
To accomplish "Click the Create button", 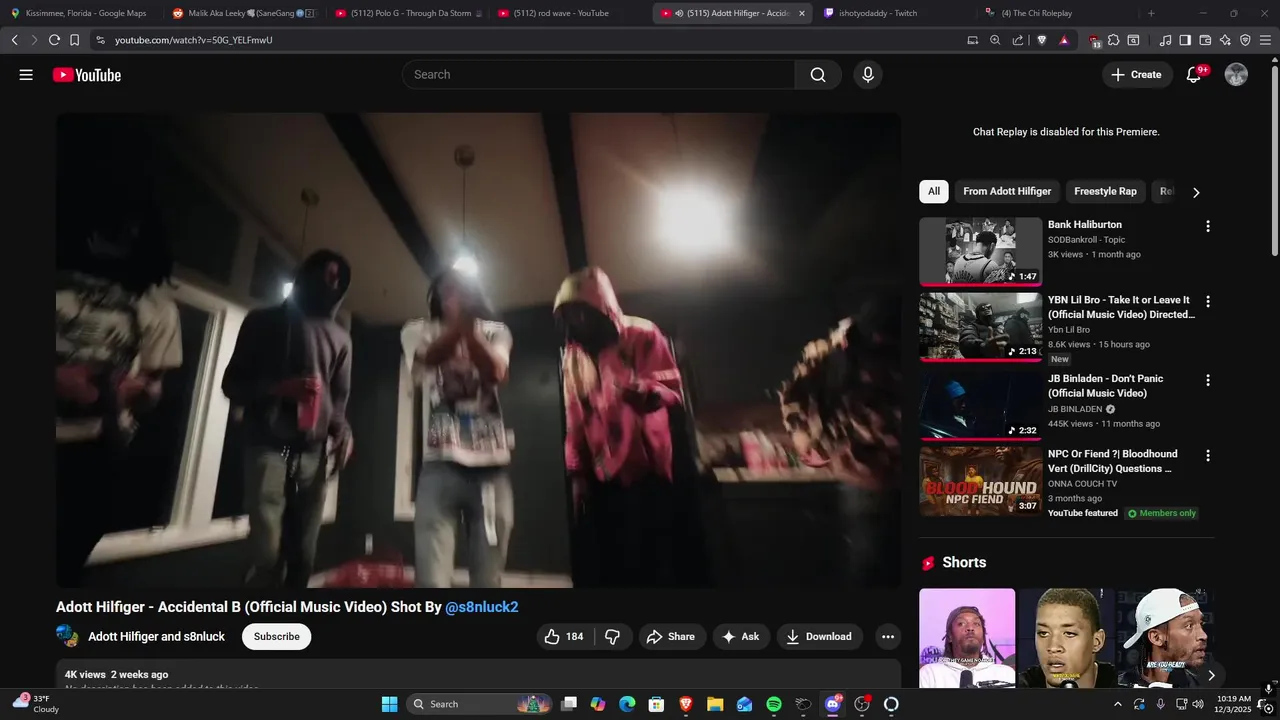I will pyautogui.click(x=1137, y=75).
